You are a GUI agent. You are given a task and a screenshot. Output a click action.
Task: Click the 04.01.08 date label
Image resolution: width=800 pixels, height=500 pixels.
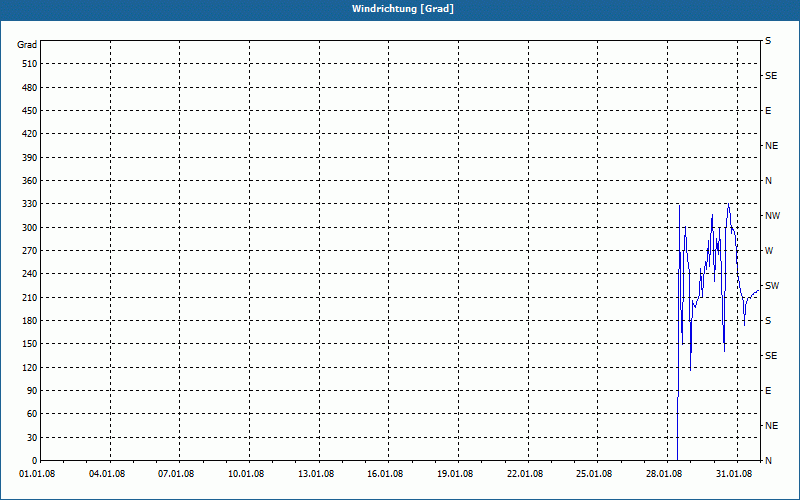point(107,474)
